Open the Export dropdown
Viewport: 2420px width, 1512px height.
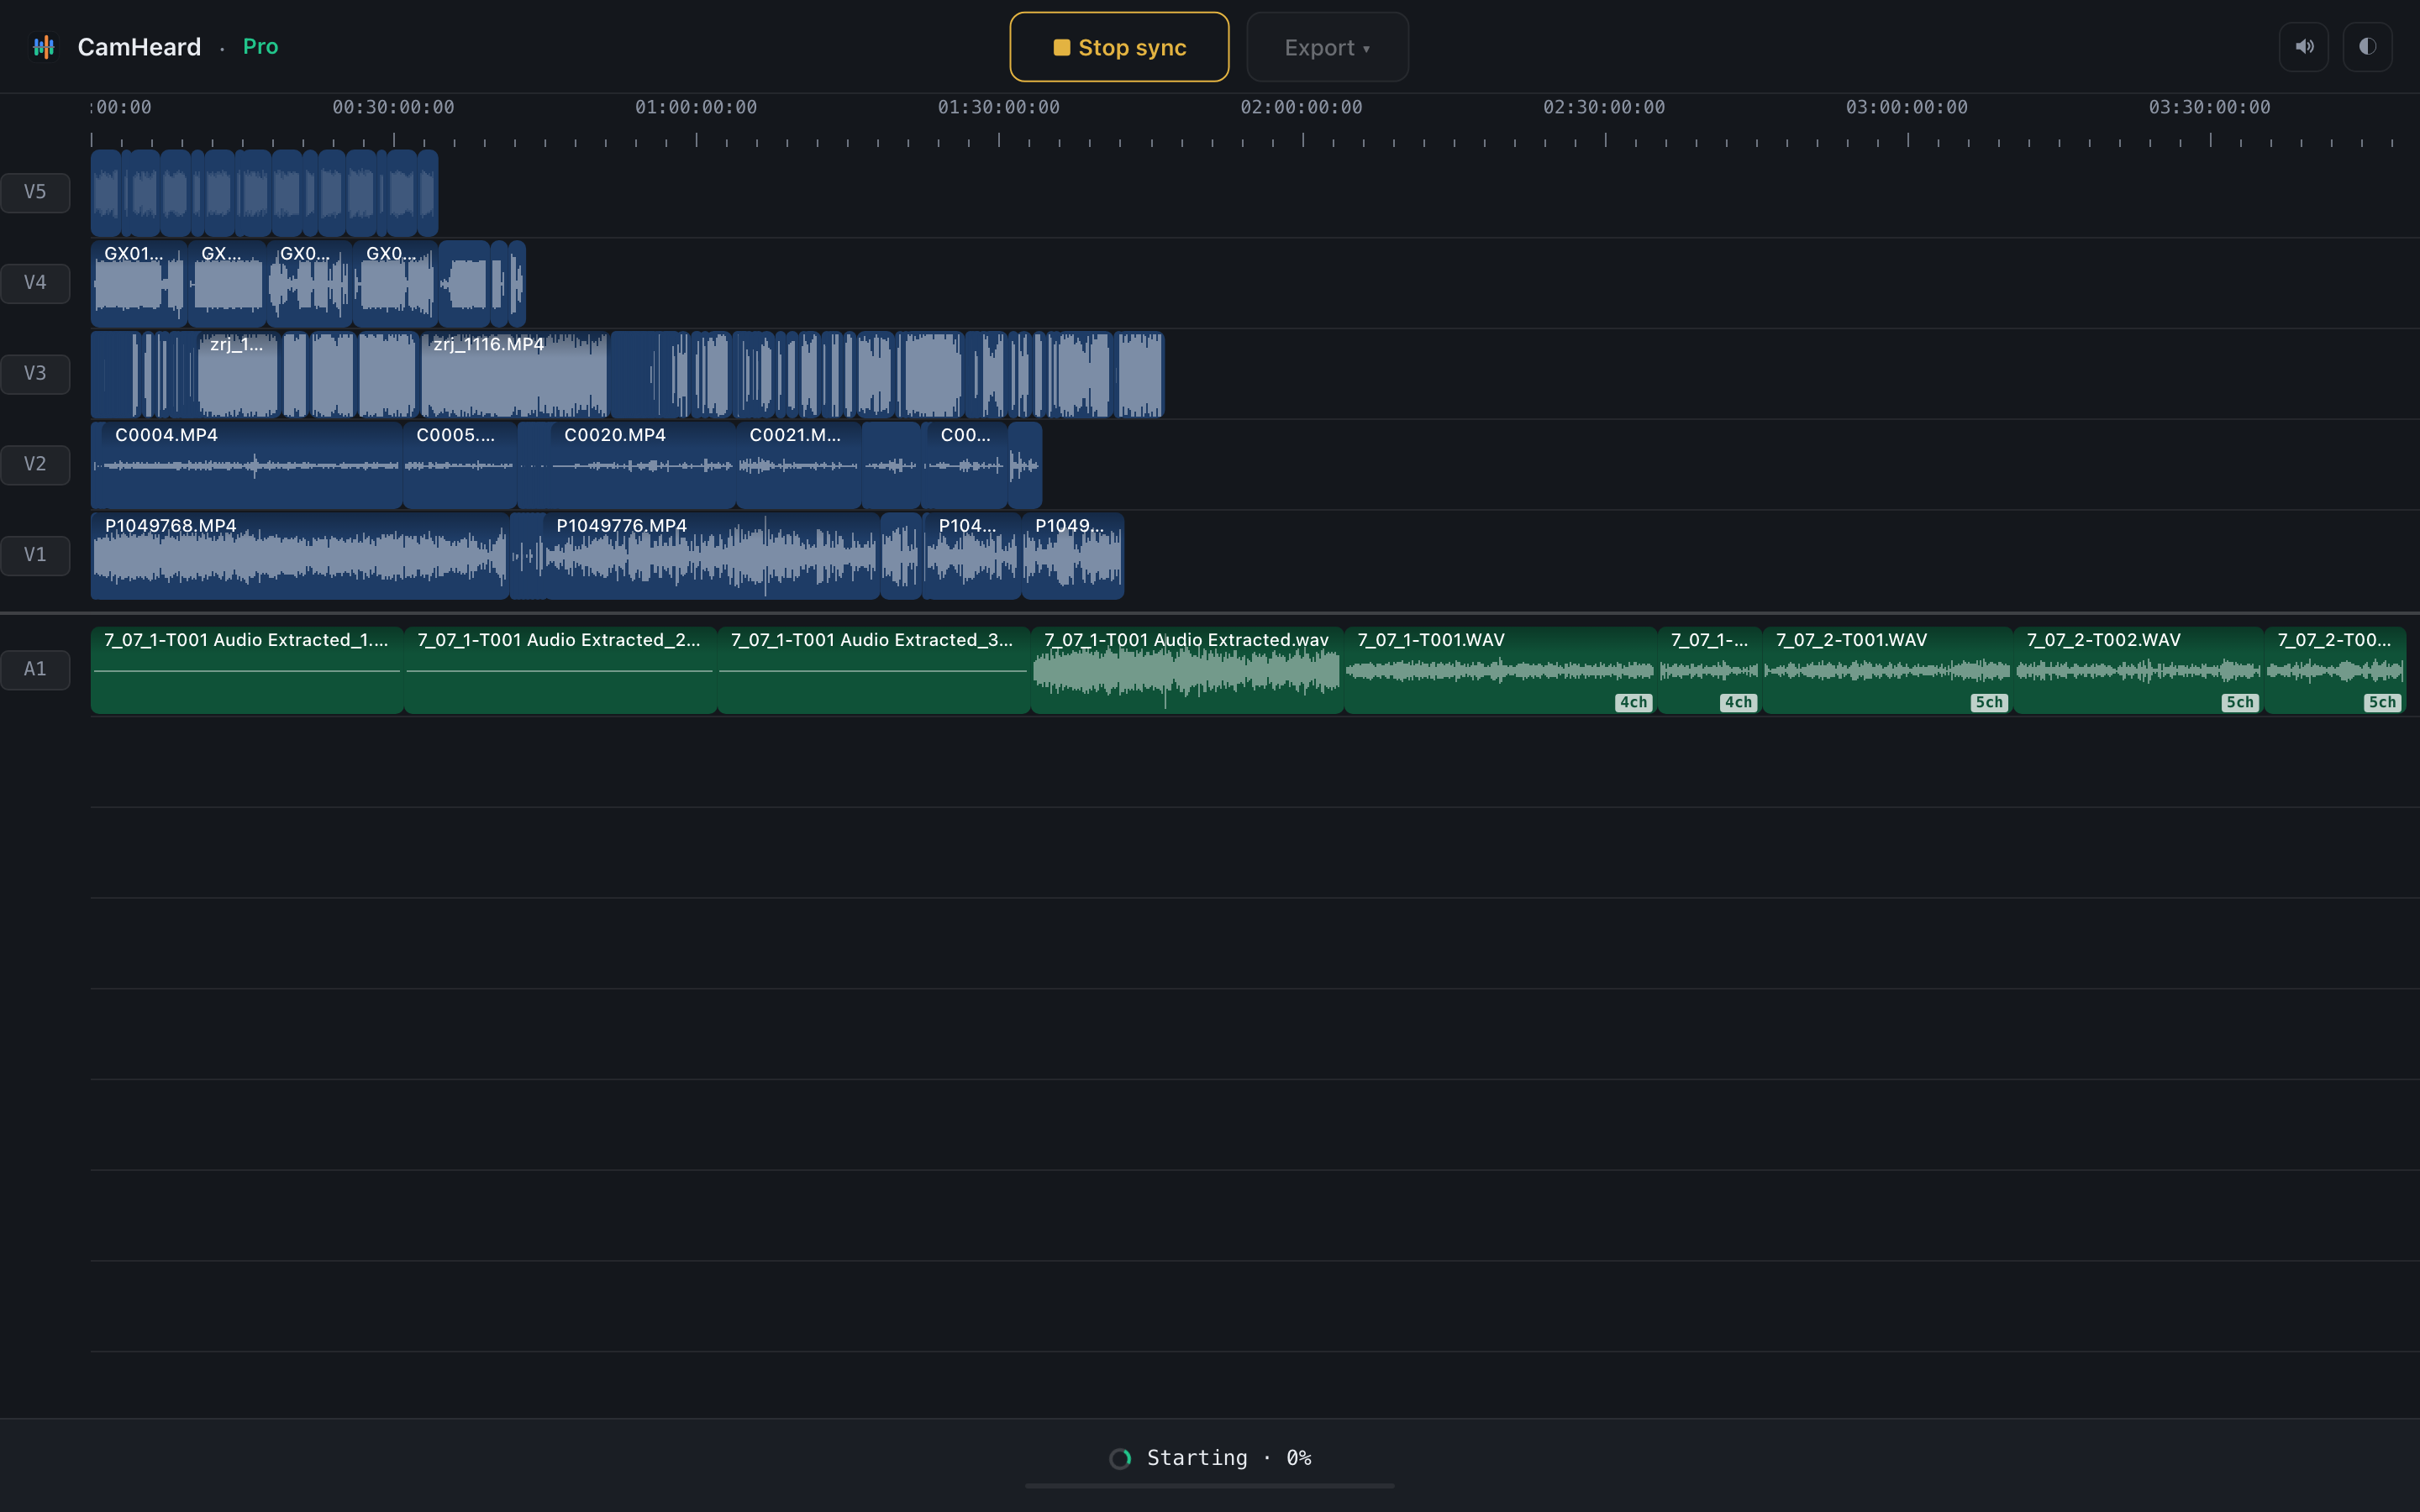pyautogui.click(x=1327, y=47)
